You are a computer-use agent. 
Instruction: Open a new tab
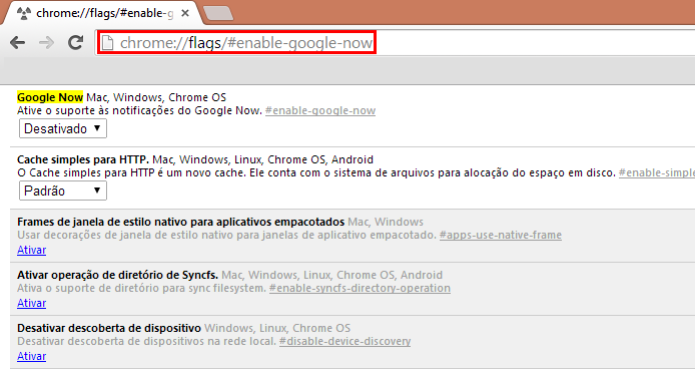(x=218, y=13)
